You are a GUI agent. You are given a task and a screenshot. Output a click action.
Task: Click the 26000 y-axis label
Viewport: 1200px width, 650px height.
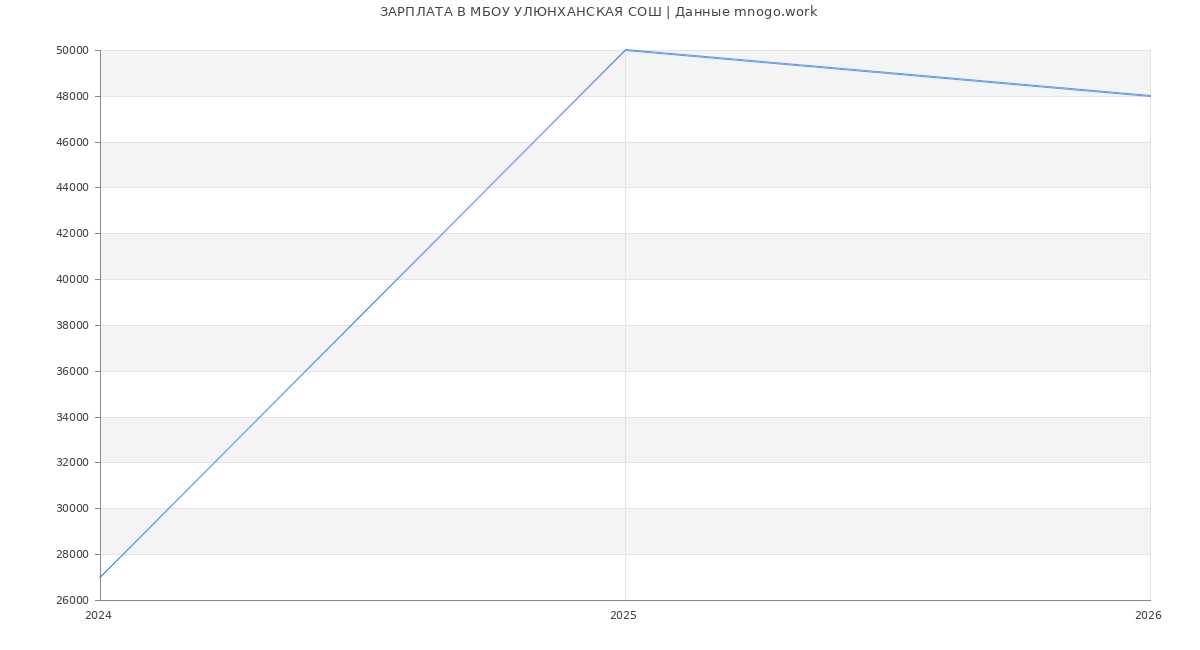click(x=73, y=600)
